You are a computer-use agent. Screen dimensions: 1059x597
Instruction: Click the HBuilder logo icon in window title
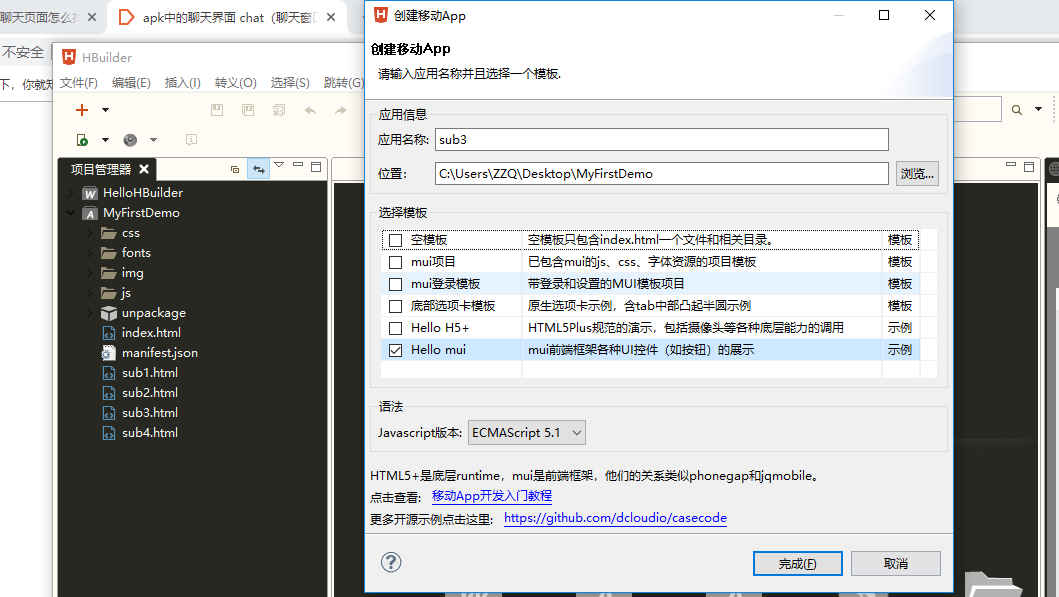point(69,57)
